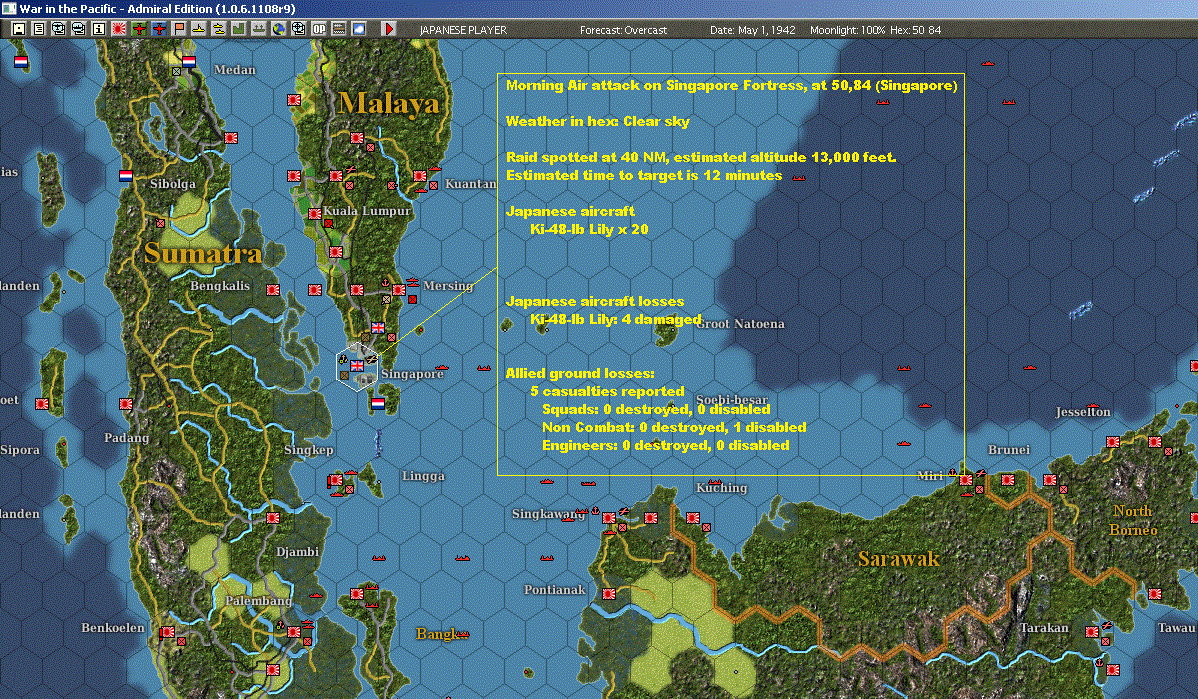Select Dutch flag base beside Medan
This screenshot has width=1198, height=699.
pyautogui.click(x=189, y=62)
